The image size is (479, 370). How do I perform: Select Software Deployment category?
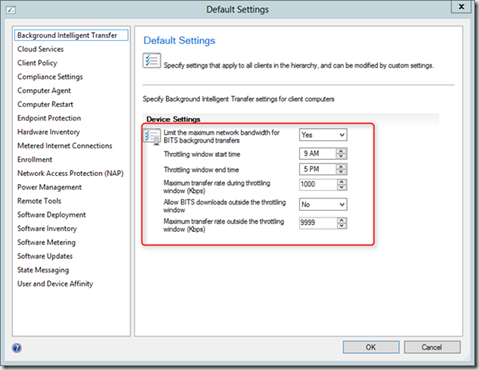[51, 215]
